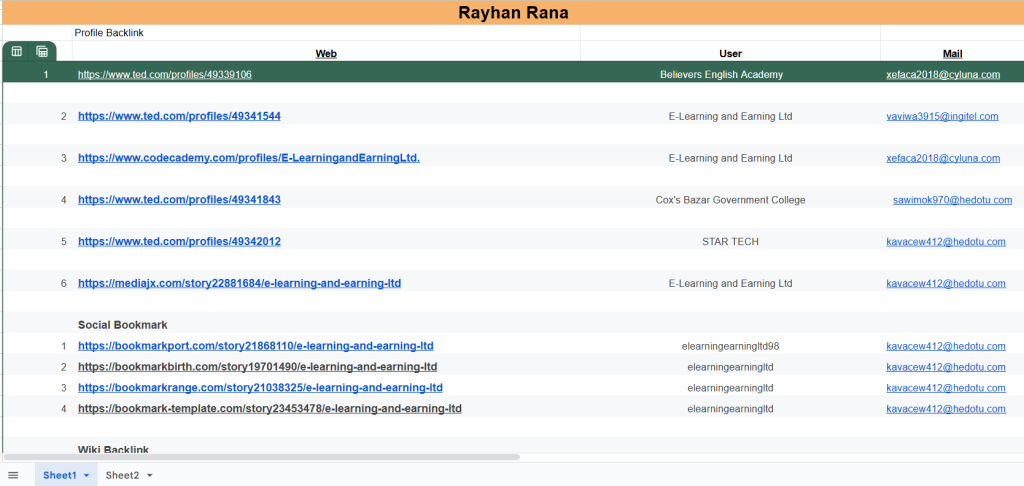1024x486 pixels.
Task: Open the all sheets hamburger menu
Action: (13, 475)
